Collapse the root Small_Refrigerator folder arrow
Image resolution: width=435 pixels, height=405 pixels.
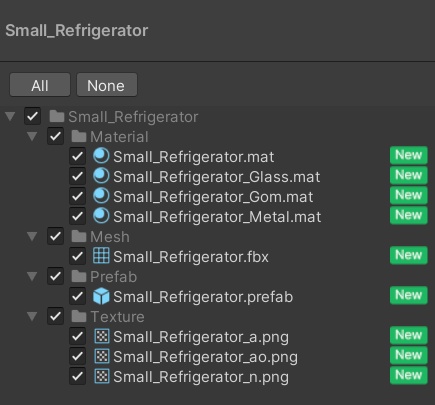coord(10,116)
